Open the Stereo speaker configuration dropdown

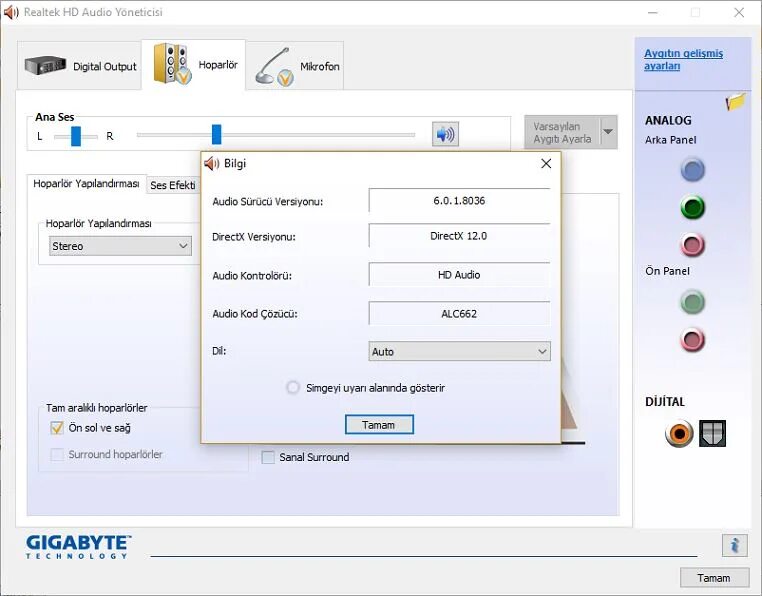point(120,246)
